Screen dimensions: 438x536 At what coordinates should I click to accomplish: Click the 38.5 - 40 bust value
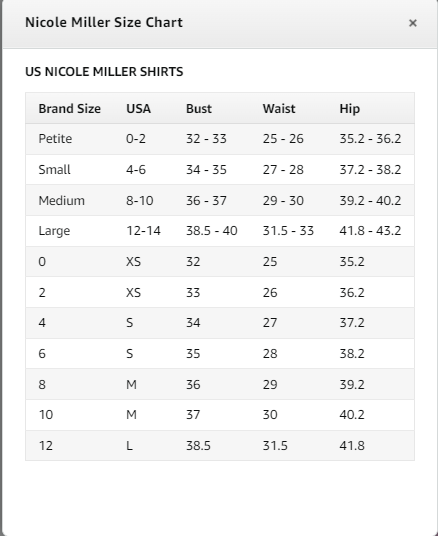coord(212,231)
